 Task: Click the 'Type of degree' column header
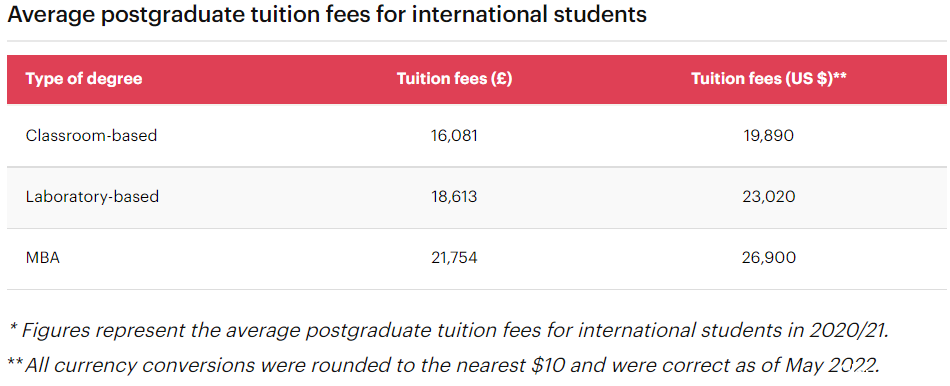tap(84, 79)
